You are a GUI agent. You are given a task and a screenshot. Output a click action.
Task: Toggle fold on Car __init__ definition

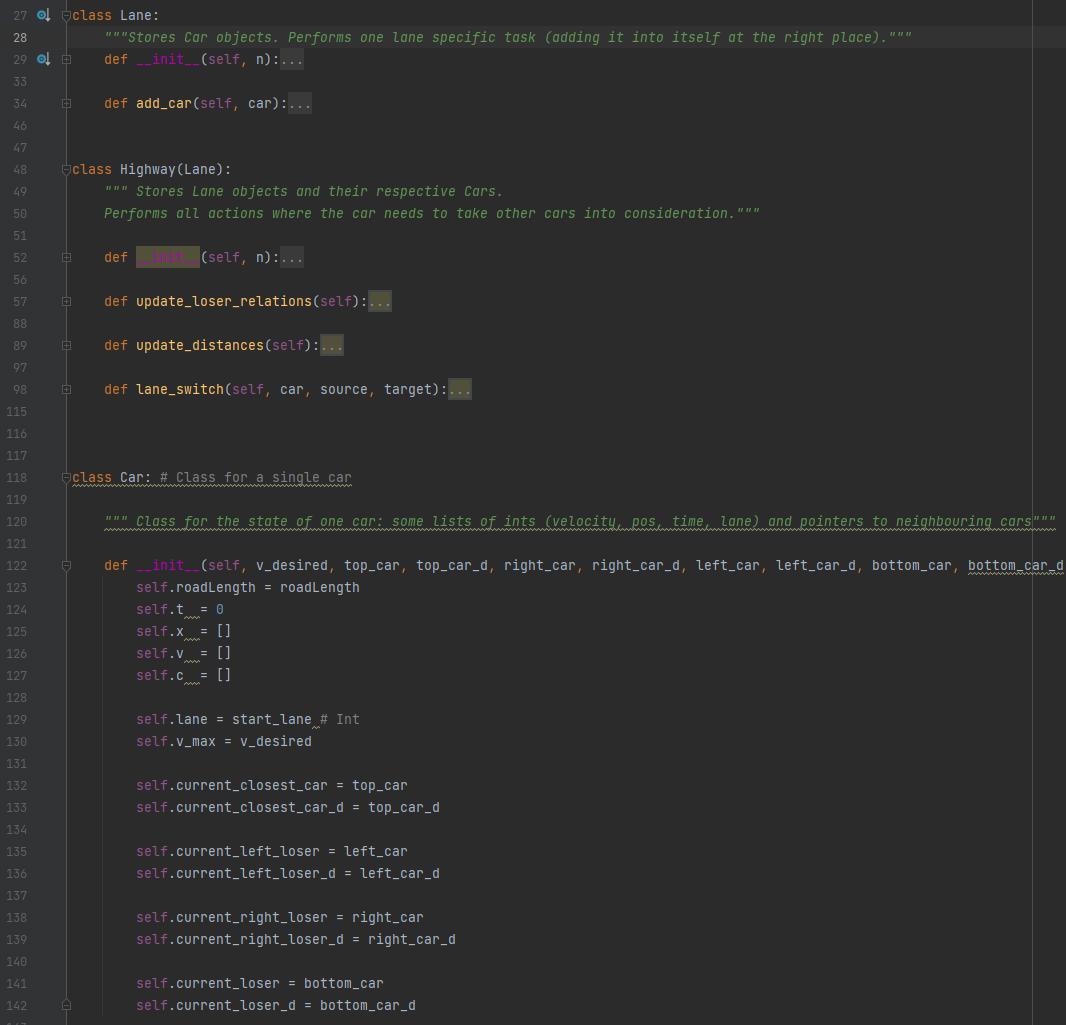pos(66,565)
